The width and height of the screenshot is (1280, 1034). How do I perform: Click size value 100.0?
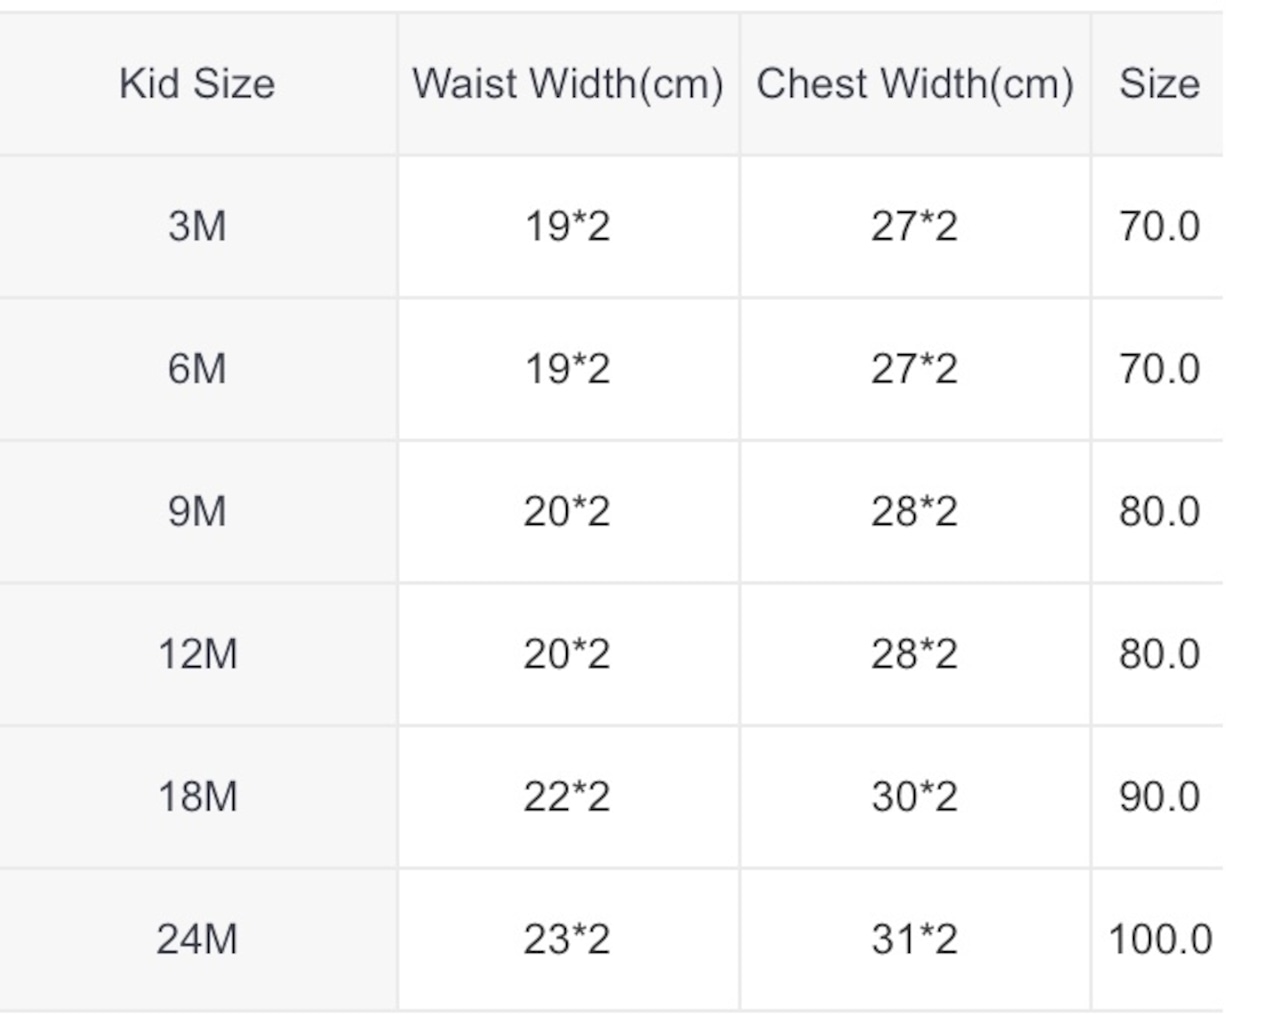click(x=1159, y=940)
